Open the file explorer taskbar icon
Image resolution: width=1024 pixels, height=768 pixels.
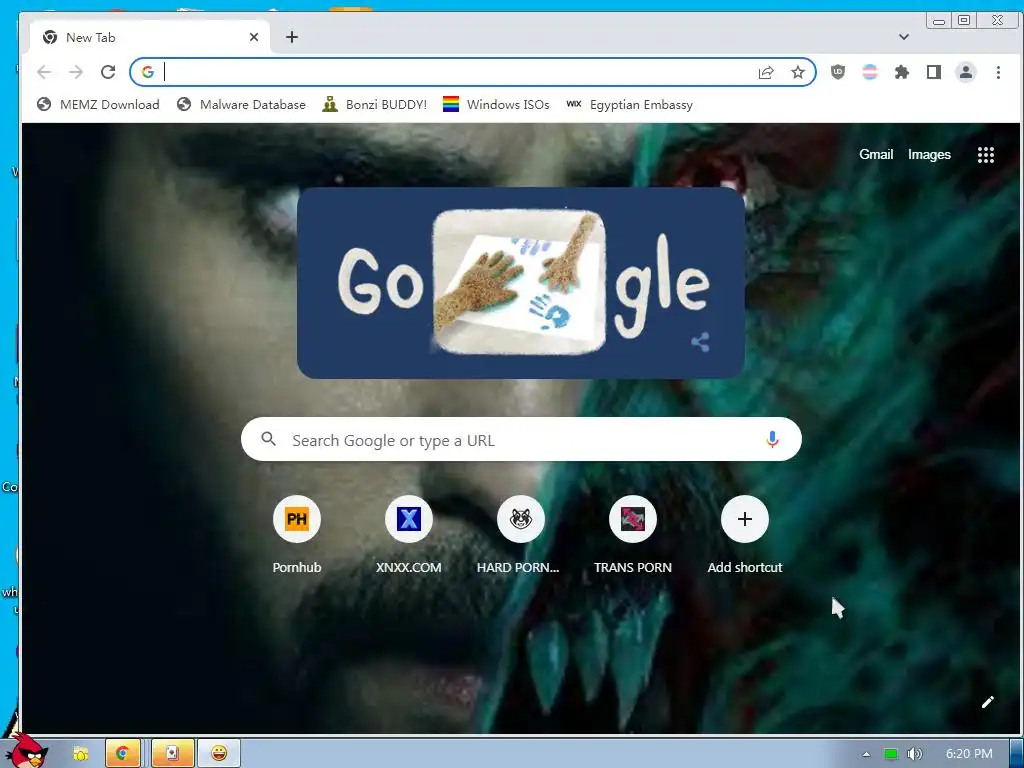pyautogui.click(x=80, y=754)
